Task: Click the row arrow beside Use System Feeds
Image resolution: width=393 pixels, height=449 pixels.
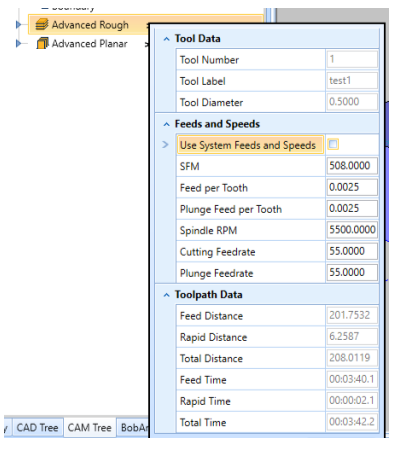Action: pyautogui.click(x=165, y=145)
